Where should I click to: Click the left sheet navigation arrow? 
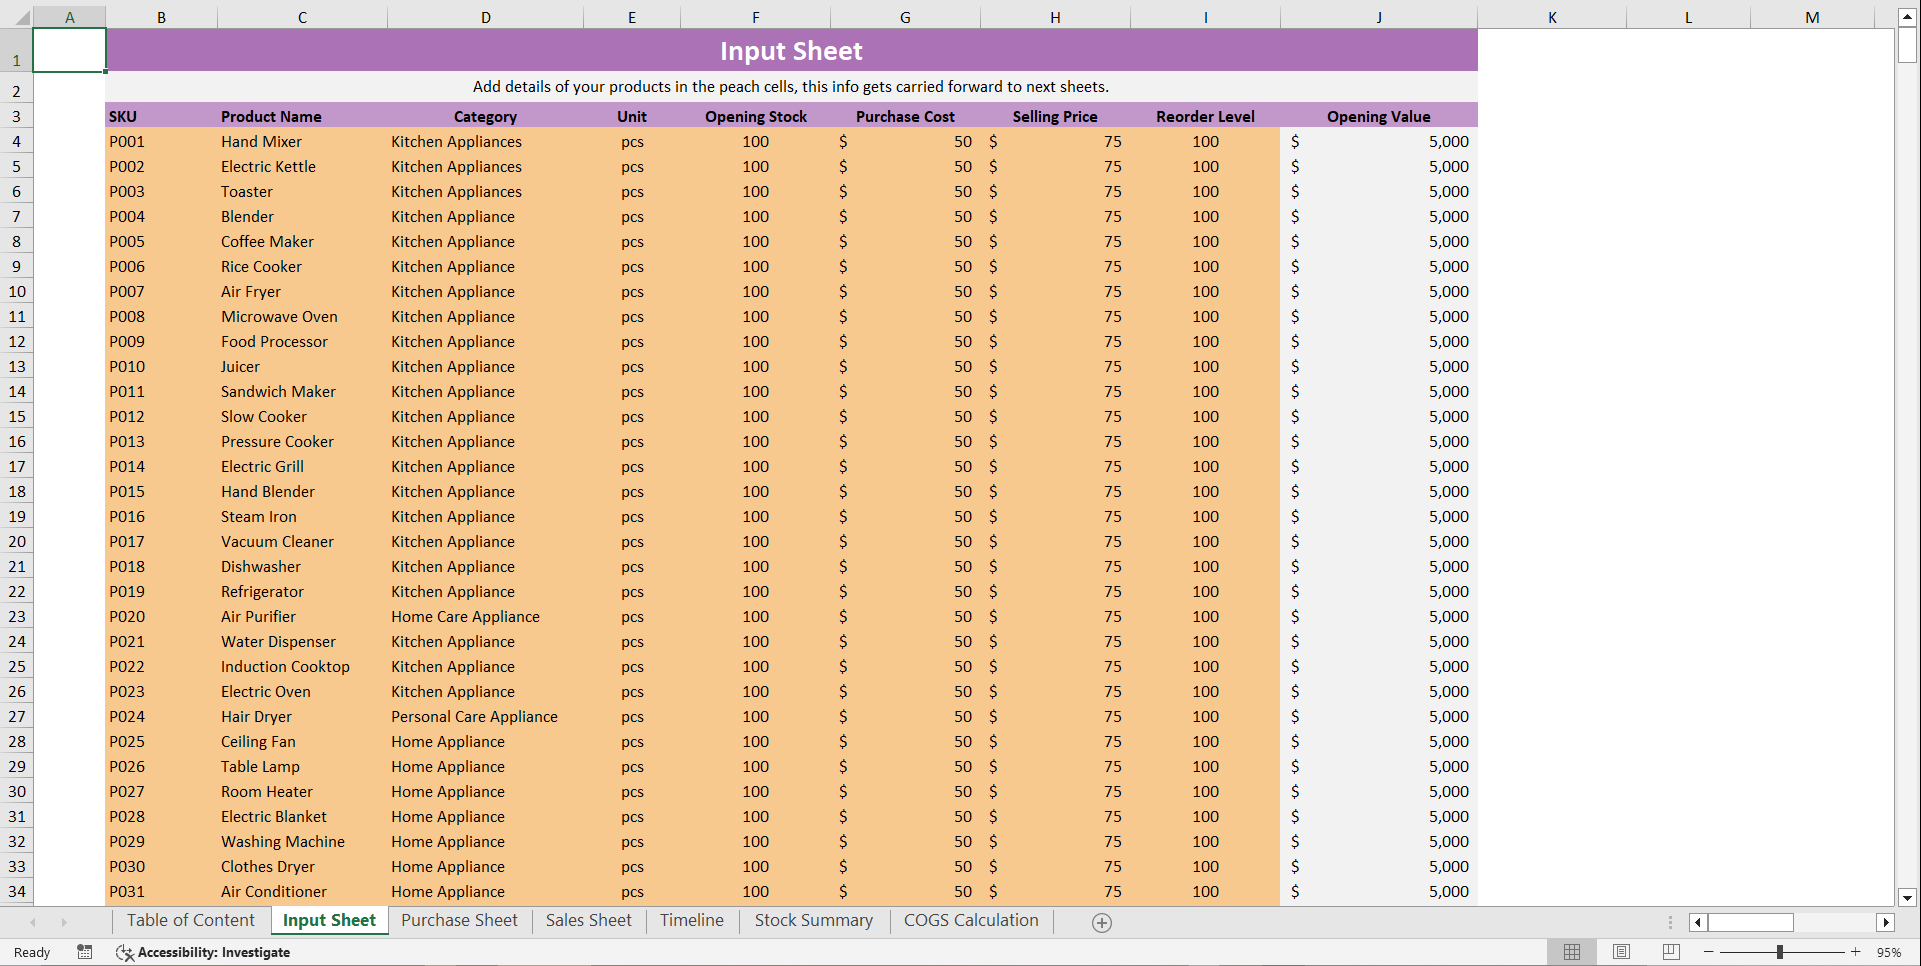[33, 922]
